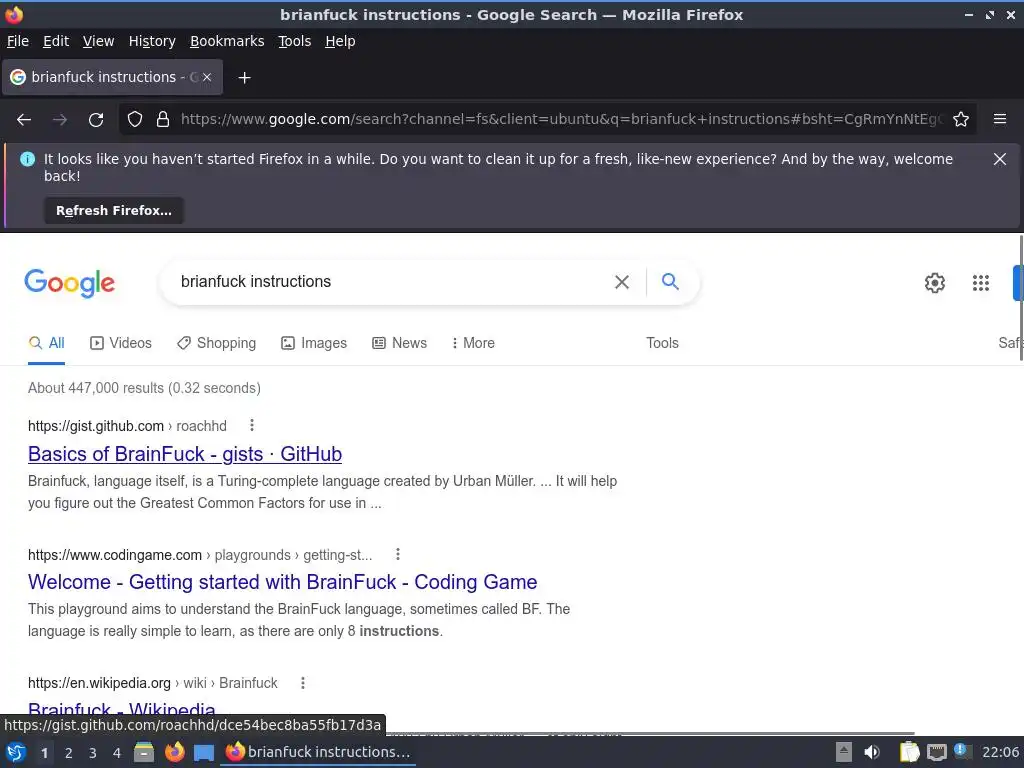
Task: Click the About 447,000 results text
Action: [144, 388]
